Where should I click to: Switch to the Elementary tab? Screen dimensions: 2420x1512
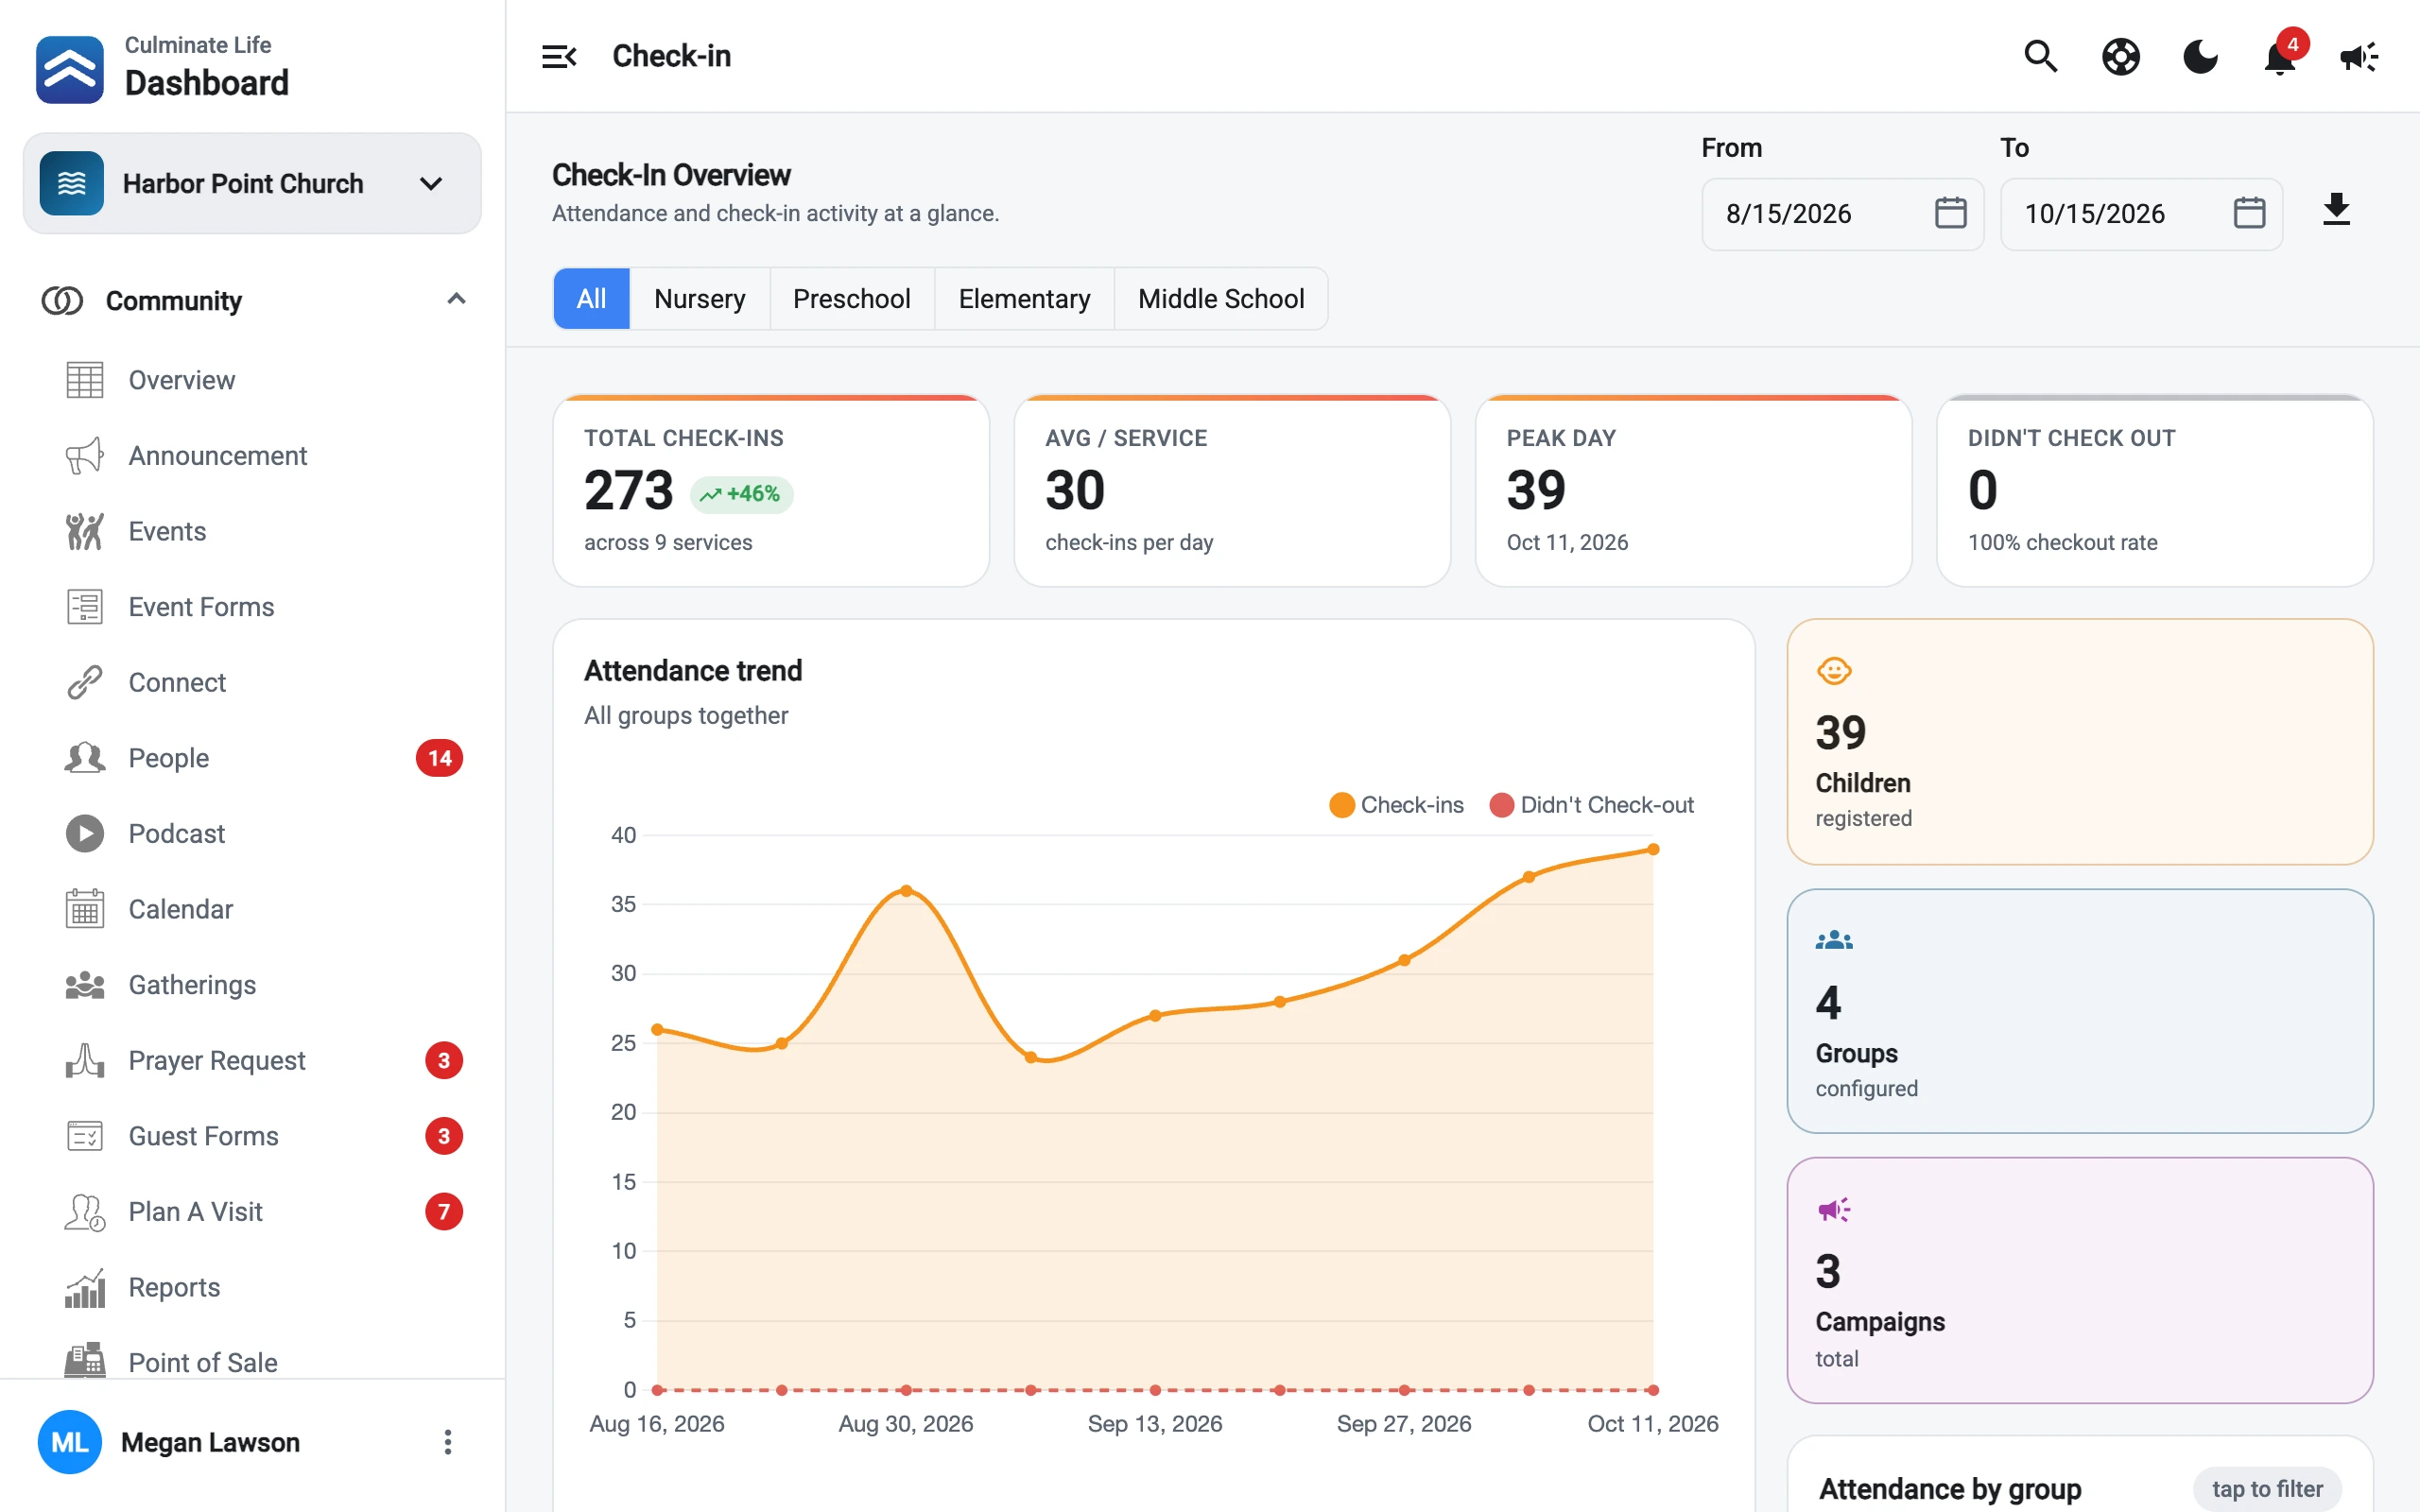(x=1024, y=299)
